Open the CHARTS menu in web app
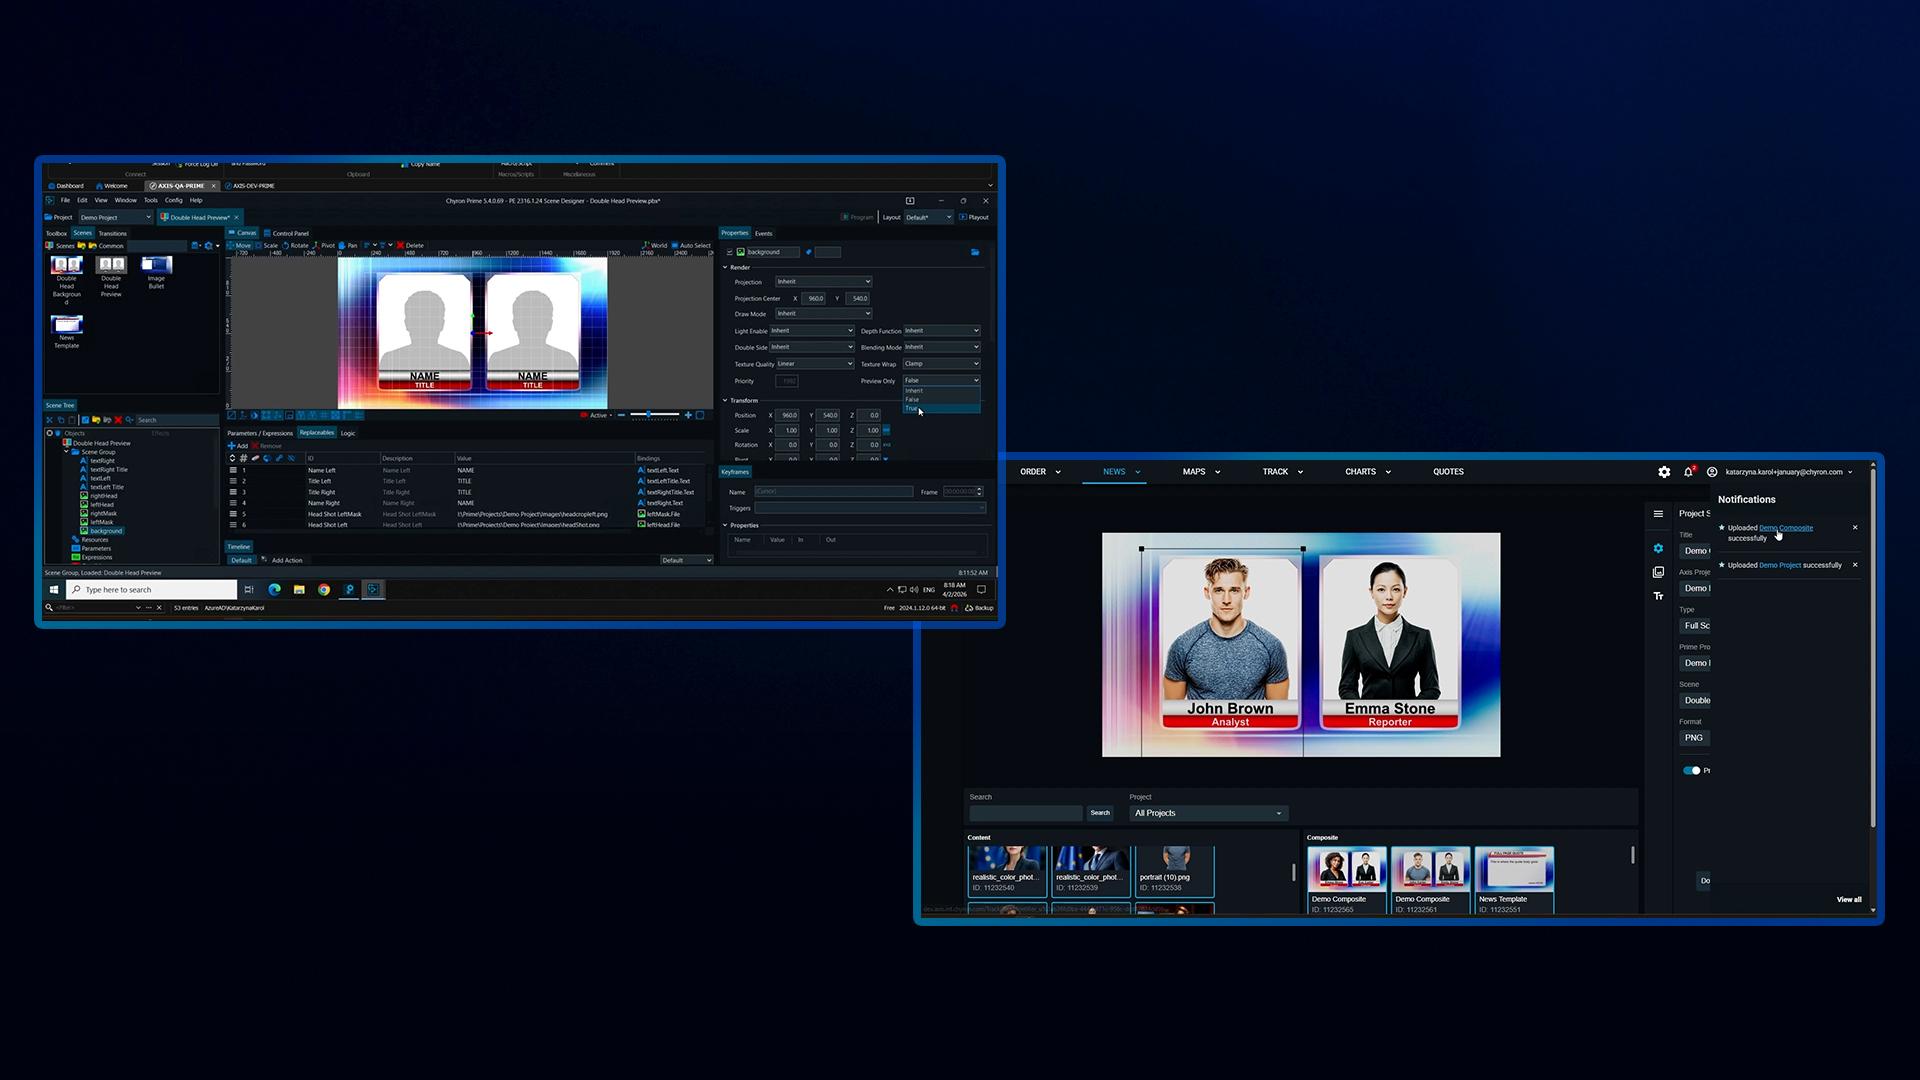Image resolution: width=1920 pixels, height=1080 pixels. tap(1368, 472)
